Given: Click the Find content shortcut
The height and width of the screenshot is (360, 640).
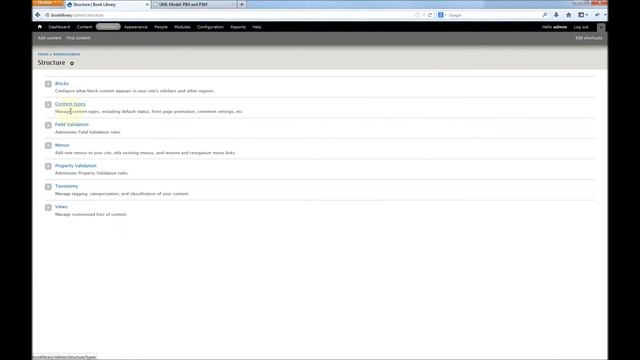Looking at the screenshot, I should click(x=78, y=38).
